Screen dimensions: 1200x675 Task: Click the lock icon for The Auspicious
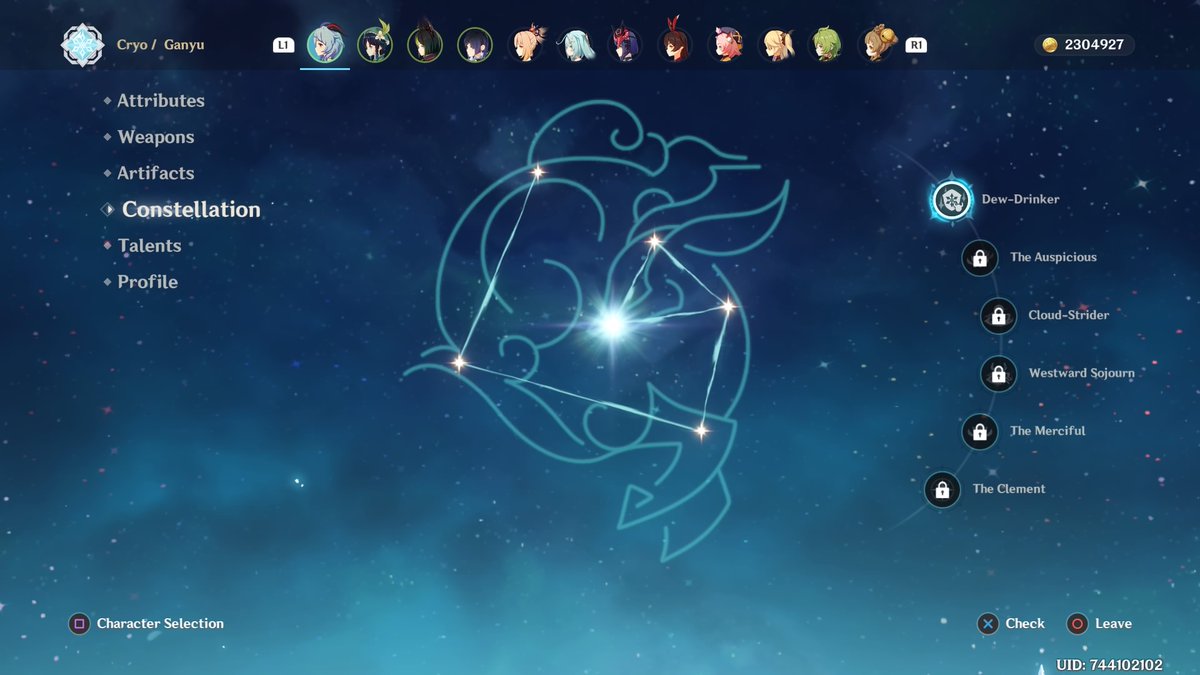coord(980,258)
